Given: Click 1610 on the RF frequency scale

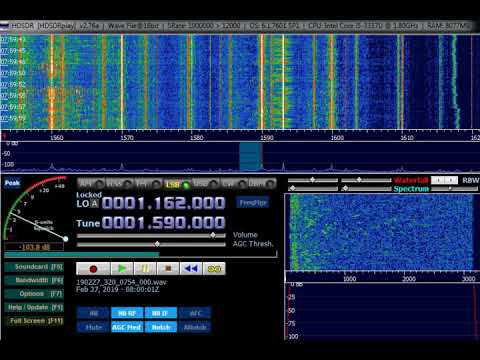Looking at the screenshot, I should point(407,138).
